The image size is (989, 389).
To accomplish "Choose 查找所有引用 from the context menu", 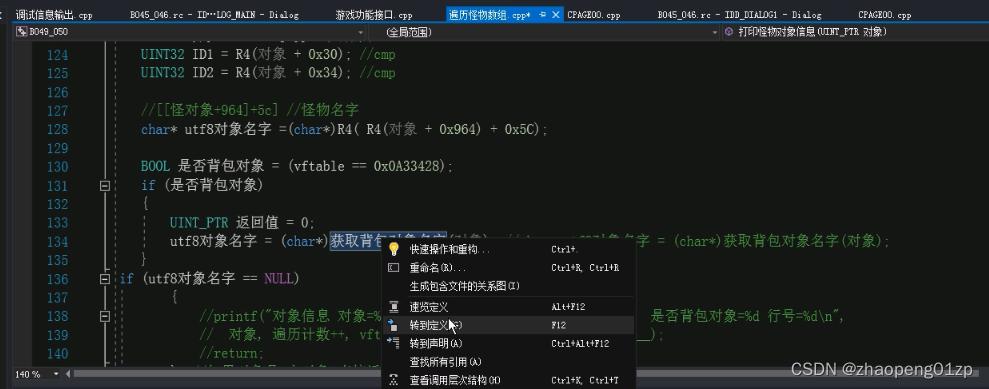I will coord(508,362).
